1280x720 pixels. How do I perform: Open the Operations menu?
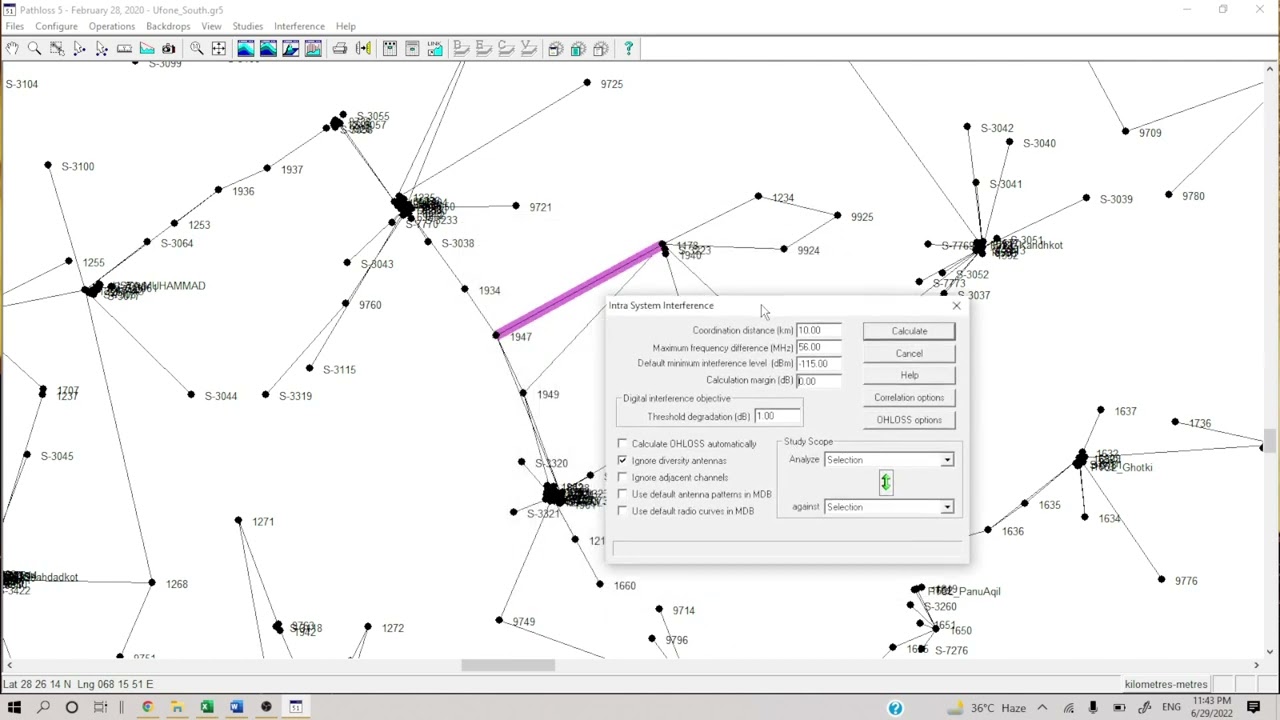coord(111,26)
